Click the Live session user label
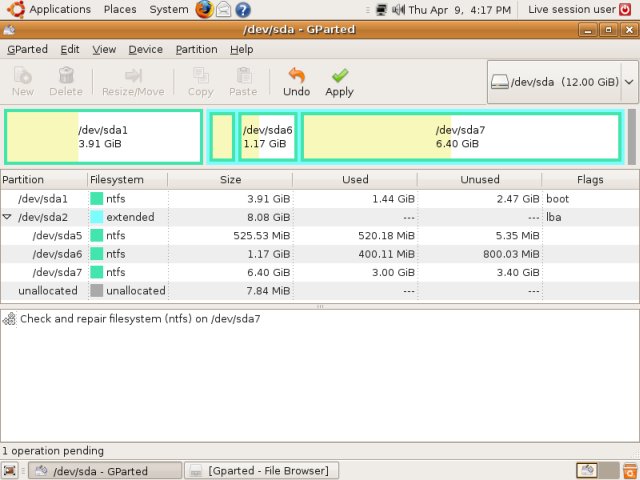 [x=571, y=9]
